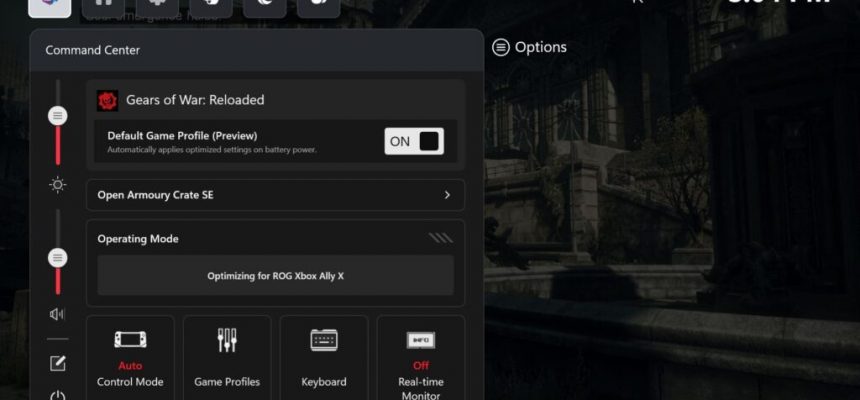This screenshot has height=400, width=860.
Task: Click the striped indicator beside Operating Mode
Action: click(x=440, y=238)
